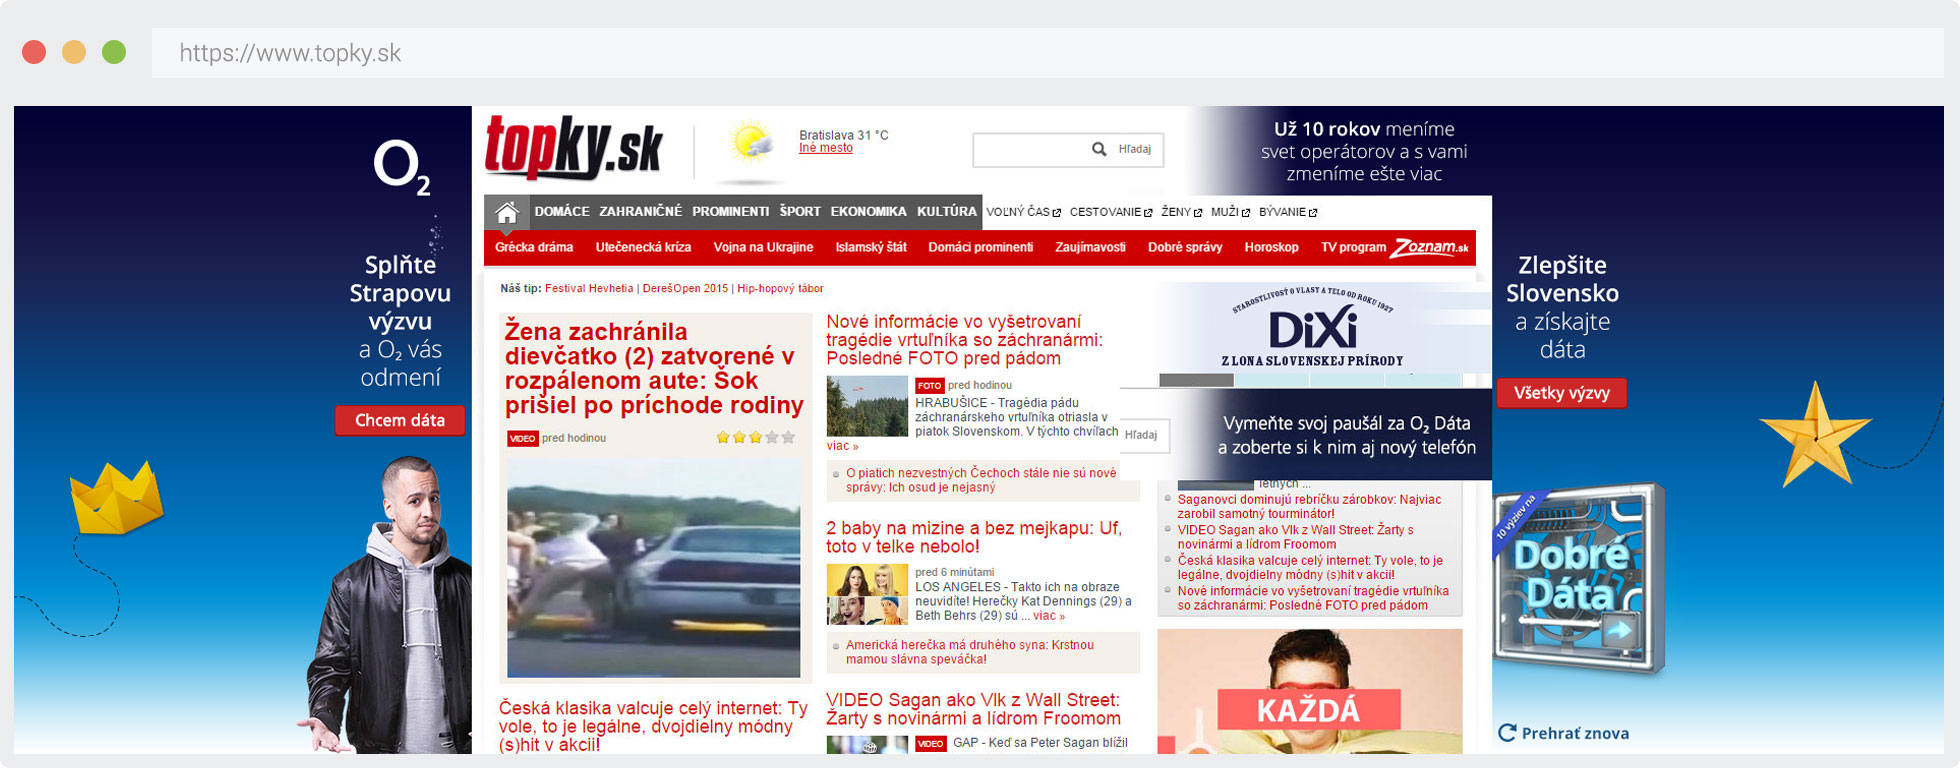Open the ŠPORT menu section
The height and width of the screenshot is (768, 1960).
[800, 212]
